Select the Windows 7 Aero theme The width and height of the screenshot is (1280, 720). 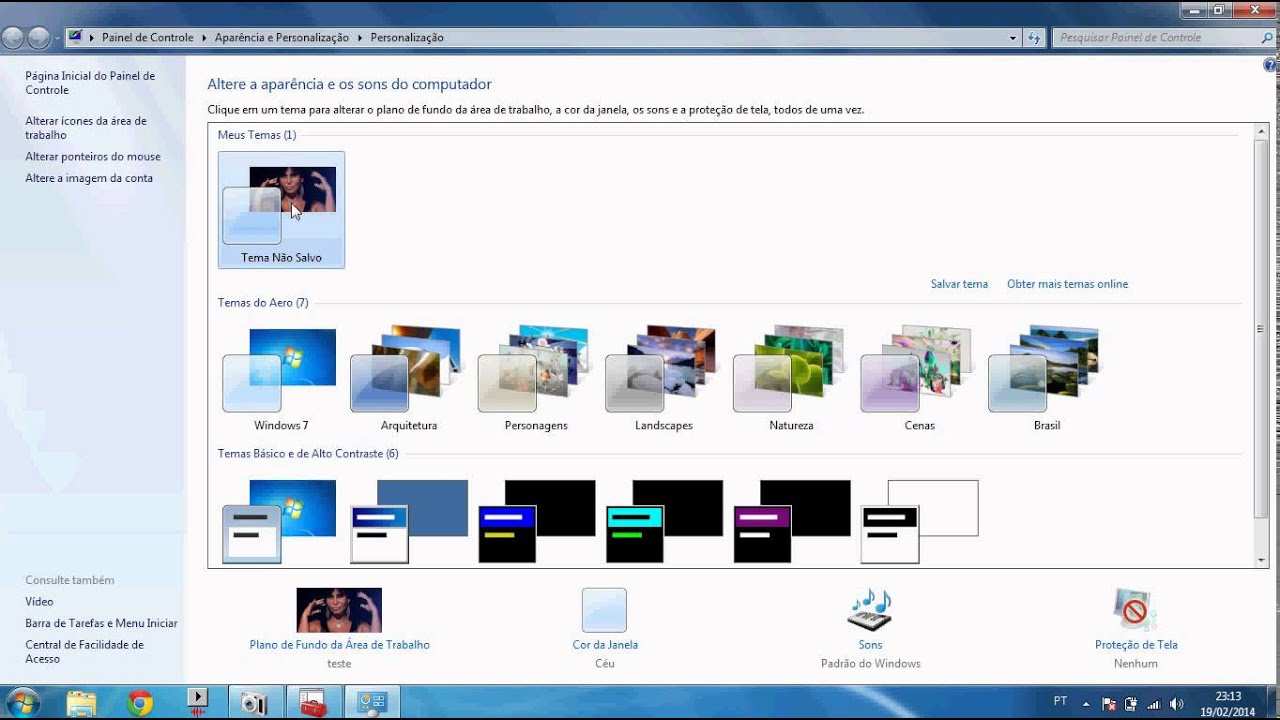(x=281, y=378)
